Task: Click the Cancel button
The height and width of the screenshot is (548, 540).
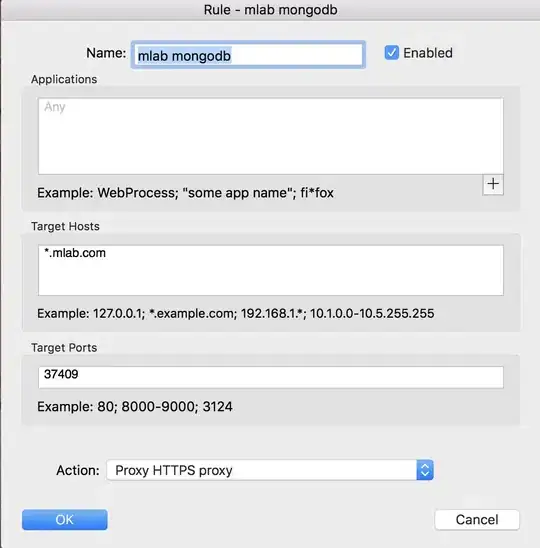Action: coord(477,520)
